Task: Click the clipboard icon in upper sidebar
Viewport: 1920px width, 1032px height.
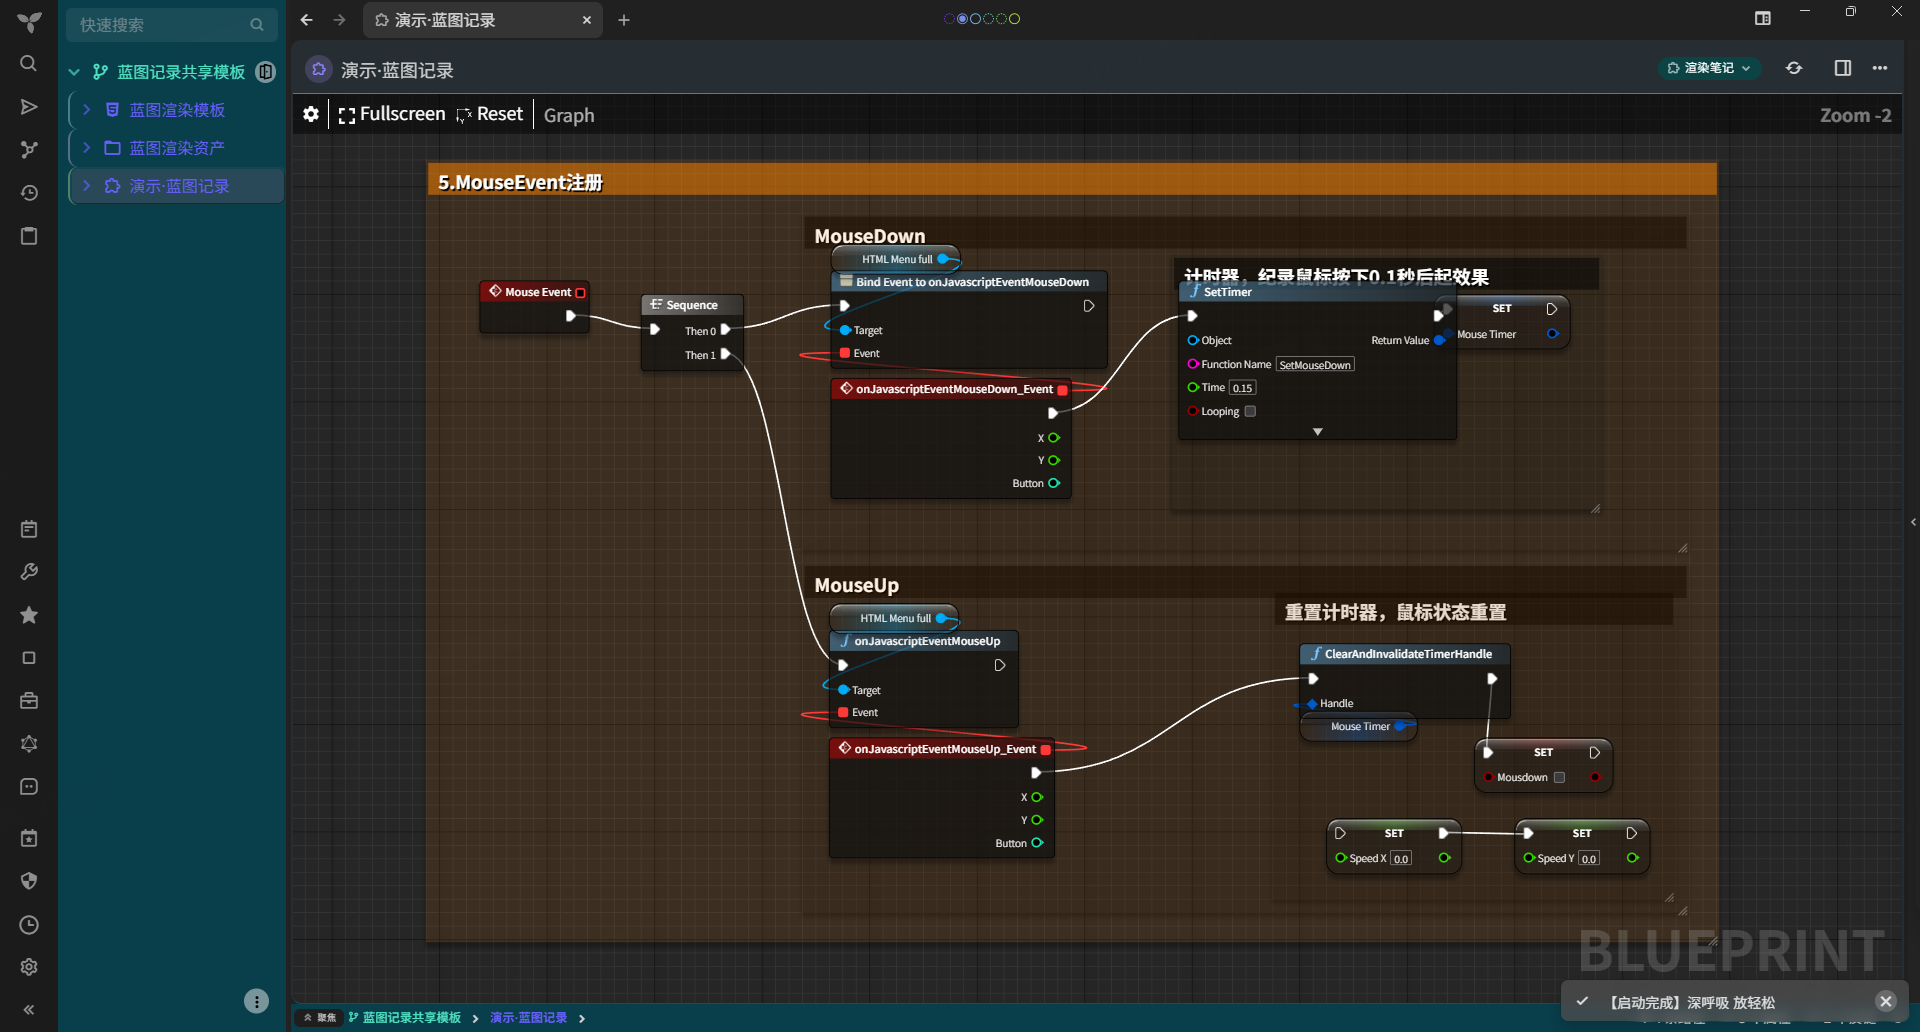Action: pyautogui.click(x=29, y=236)
